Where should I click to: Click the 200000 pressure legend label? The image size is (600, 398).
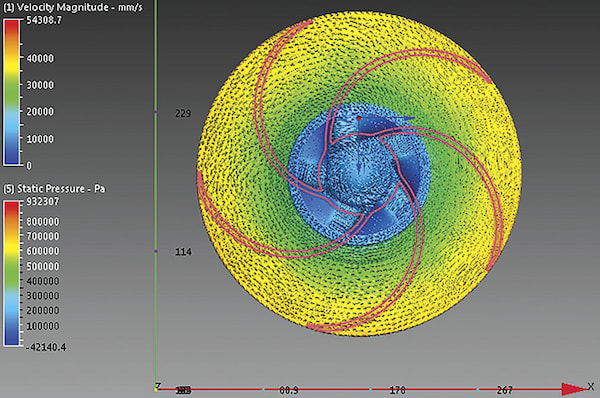click(42, 311)
